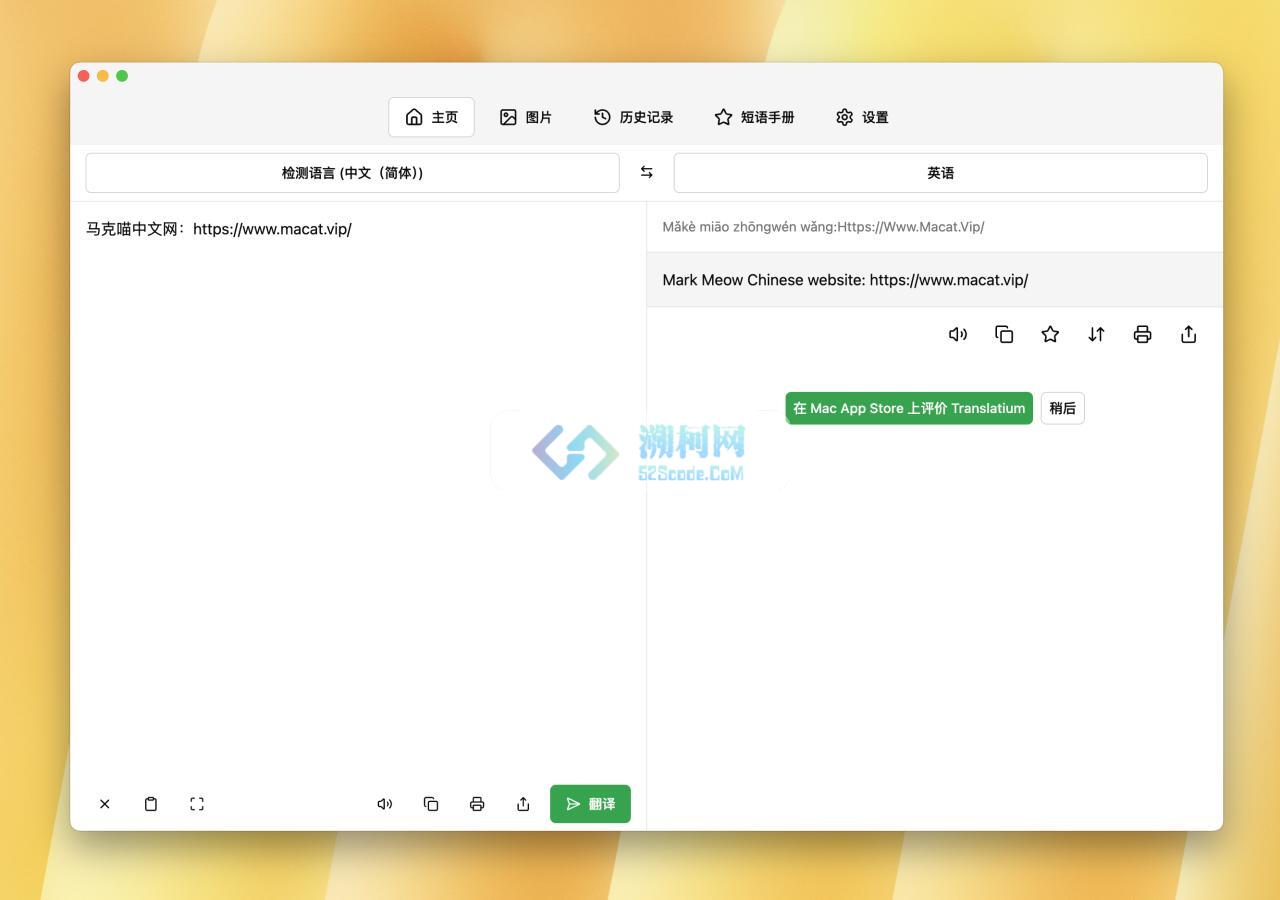Click into the source text input area
Screen dimensions: 1280x900
pos(358,490)
